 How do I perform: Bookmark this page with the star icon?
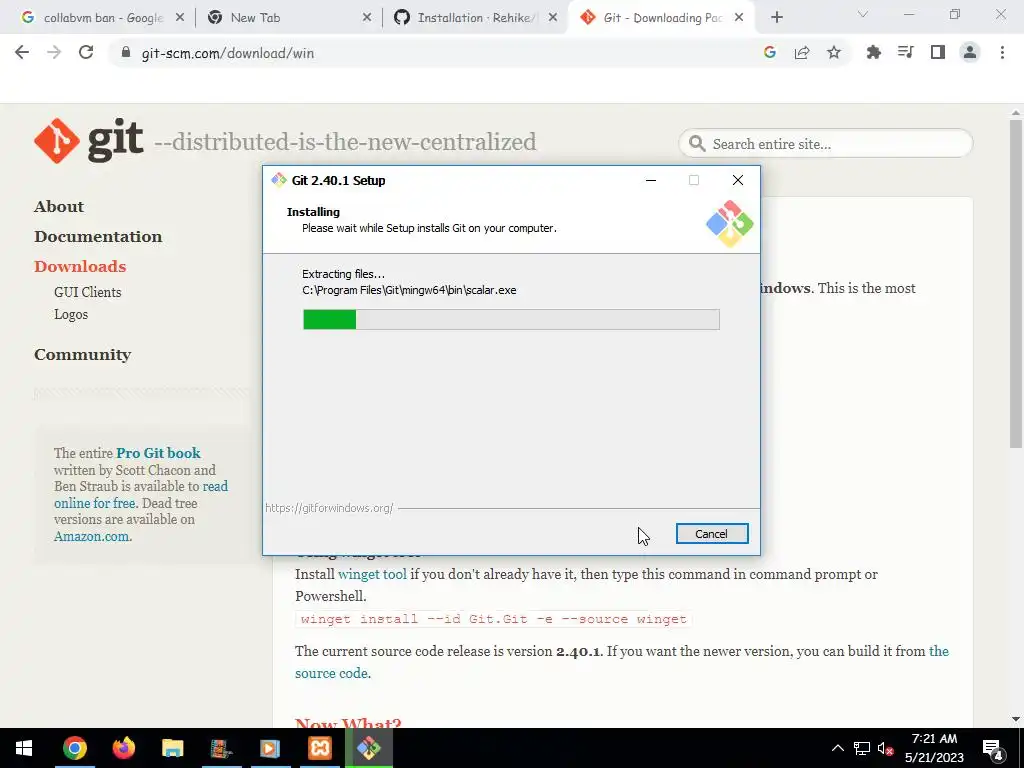point(834,52)
